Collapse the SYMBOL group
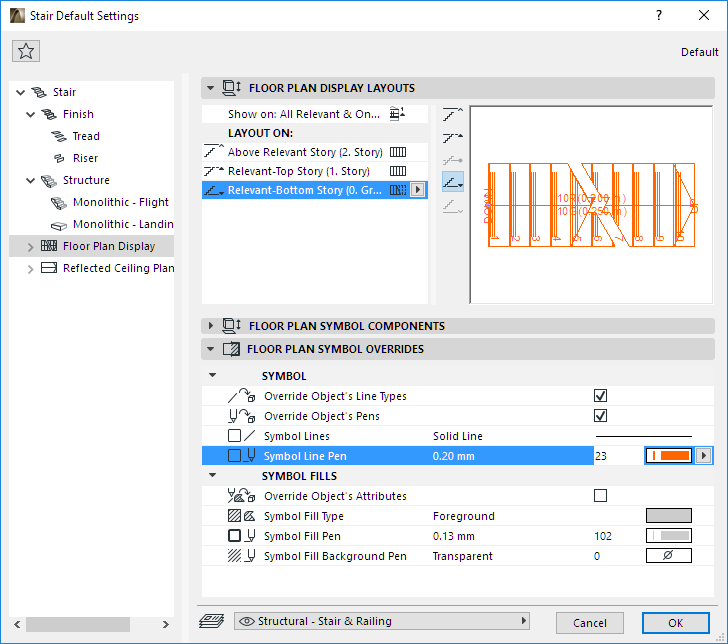The height and width of the screenshot is (644, 728). pyautogui.click(x=213, y=375)
